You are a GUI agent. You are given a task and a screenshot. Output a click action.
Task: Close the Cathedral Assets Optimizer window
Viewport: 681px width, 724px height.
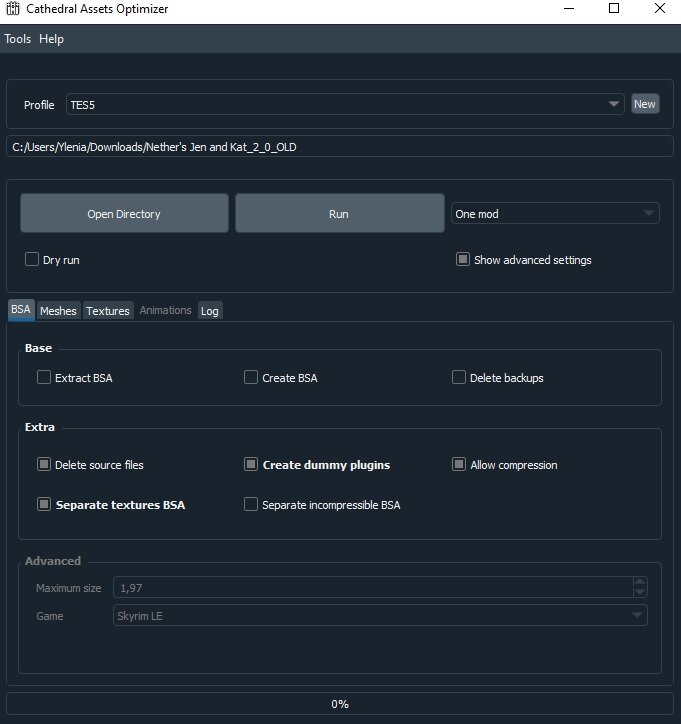pyautogui.click(x=660, y=8)
